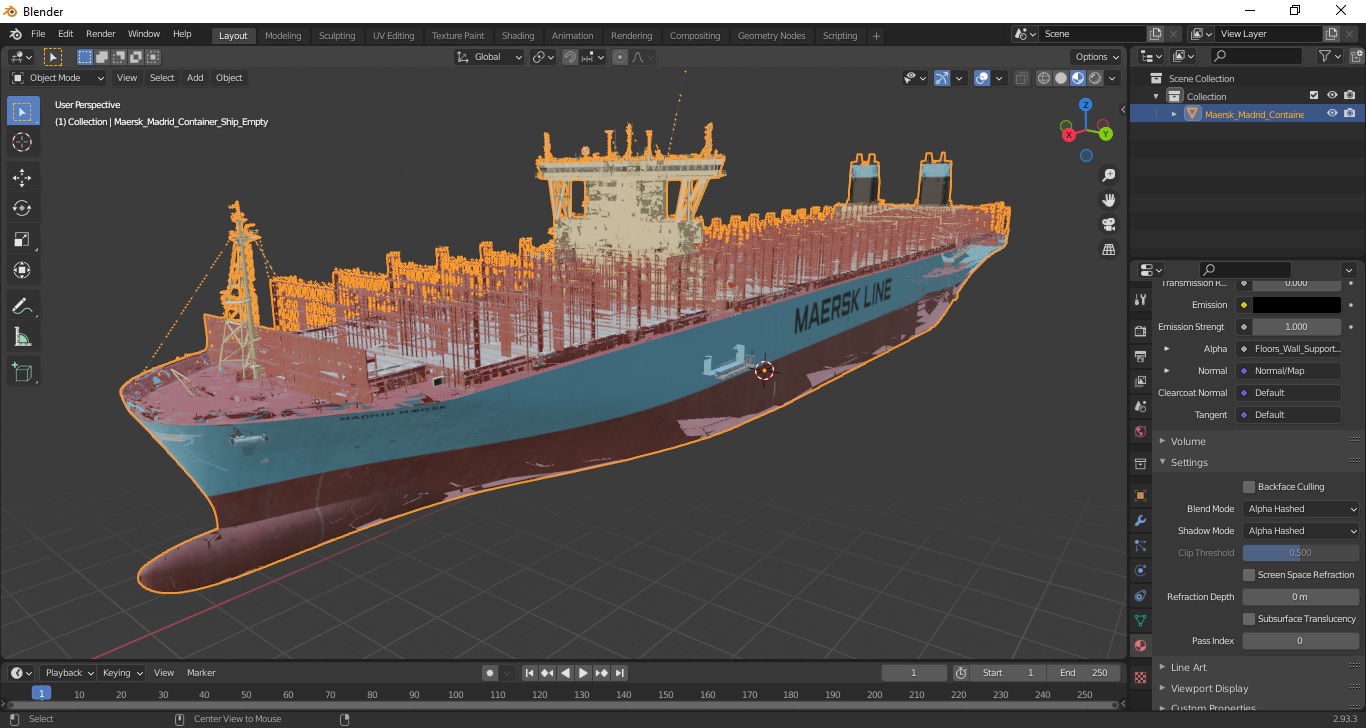Screen dimensions: 1366x728
Task: Open the Modifier properties wrench tab
Action: pyautogui.click(x=1140, y=521)
